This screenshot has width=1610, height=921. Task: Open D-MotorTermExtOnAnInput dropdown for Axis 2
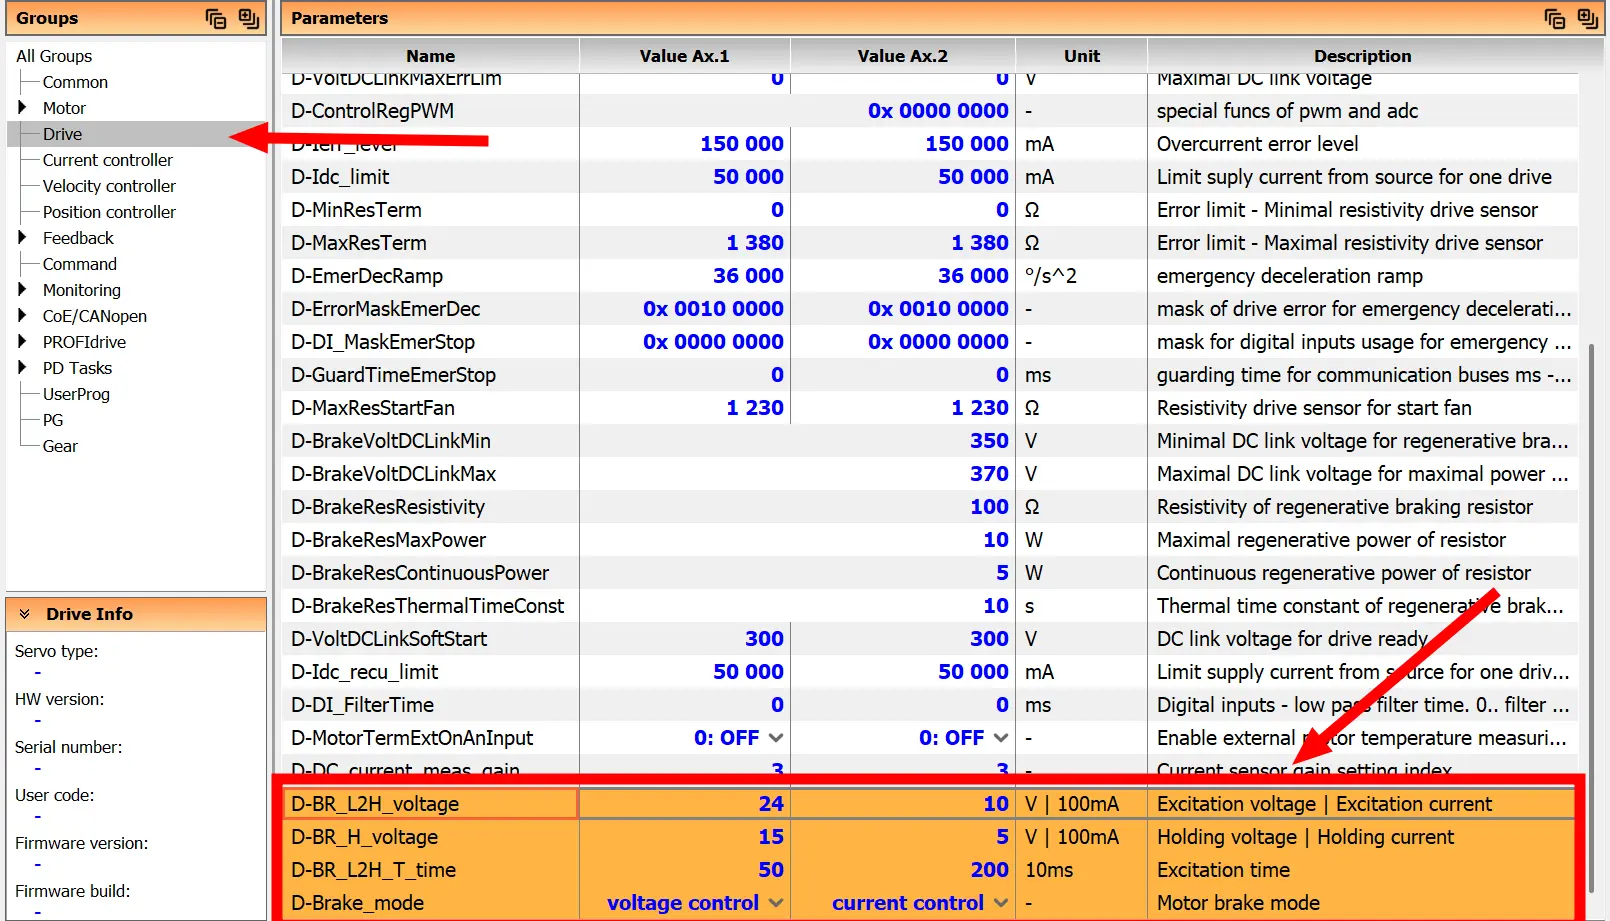1001,738
